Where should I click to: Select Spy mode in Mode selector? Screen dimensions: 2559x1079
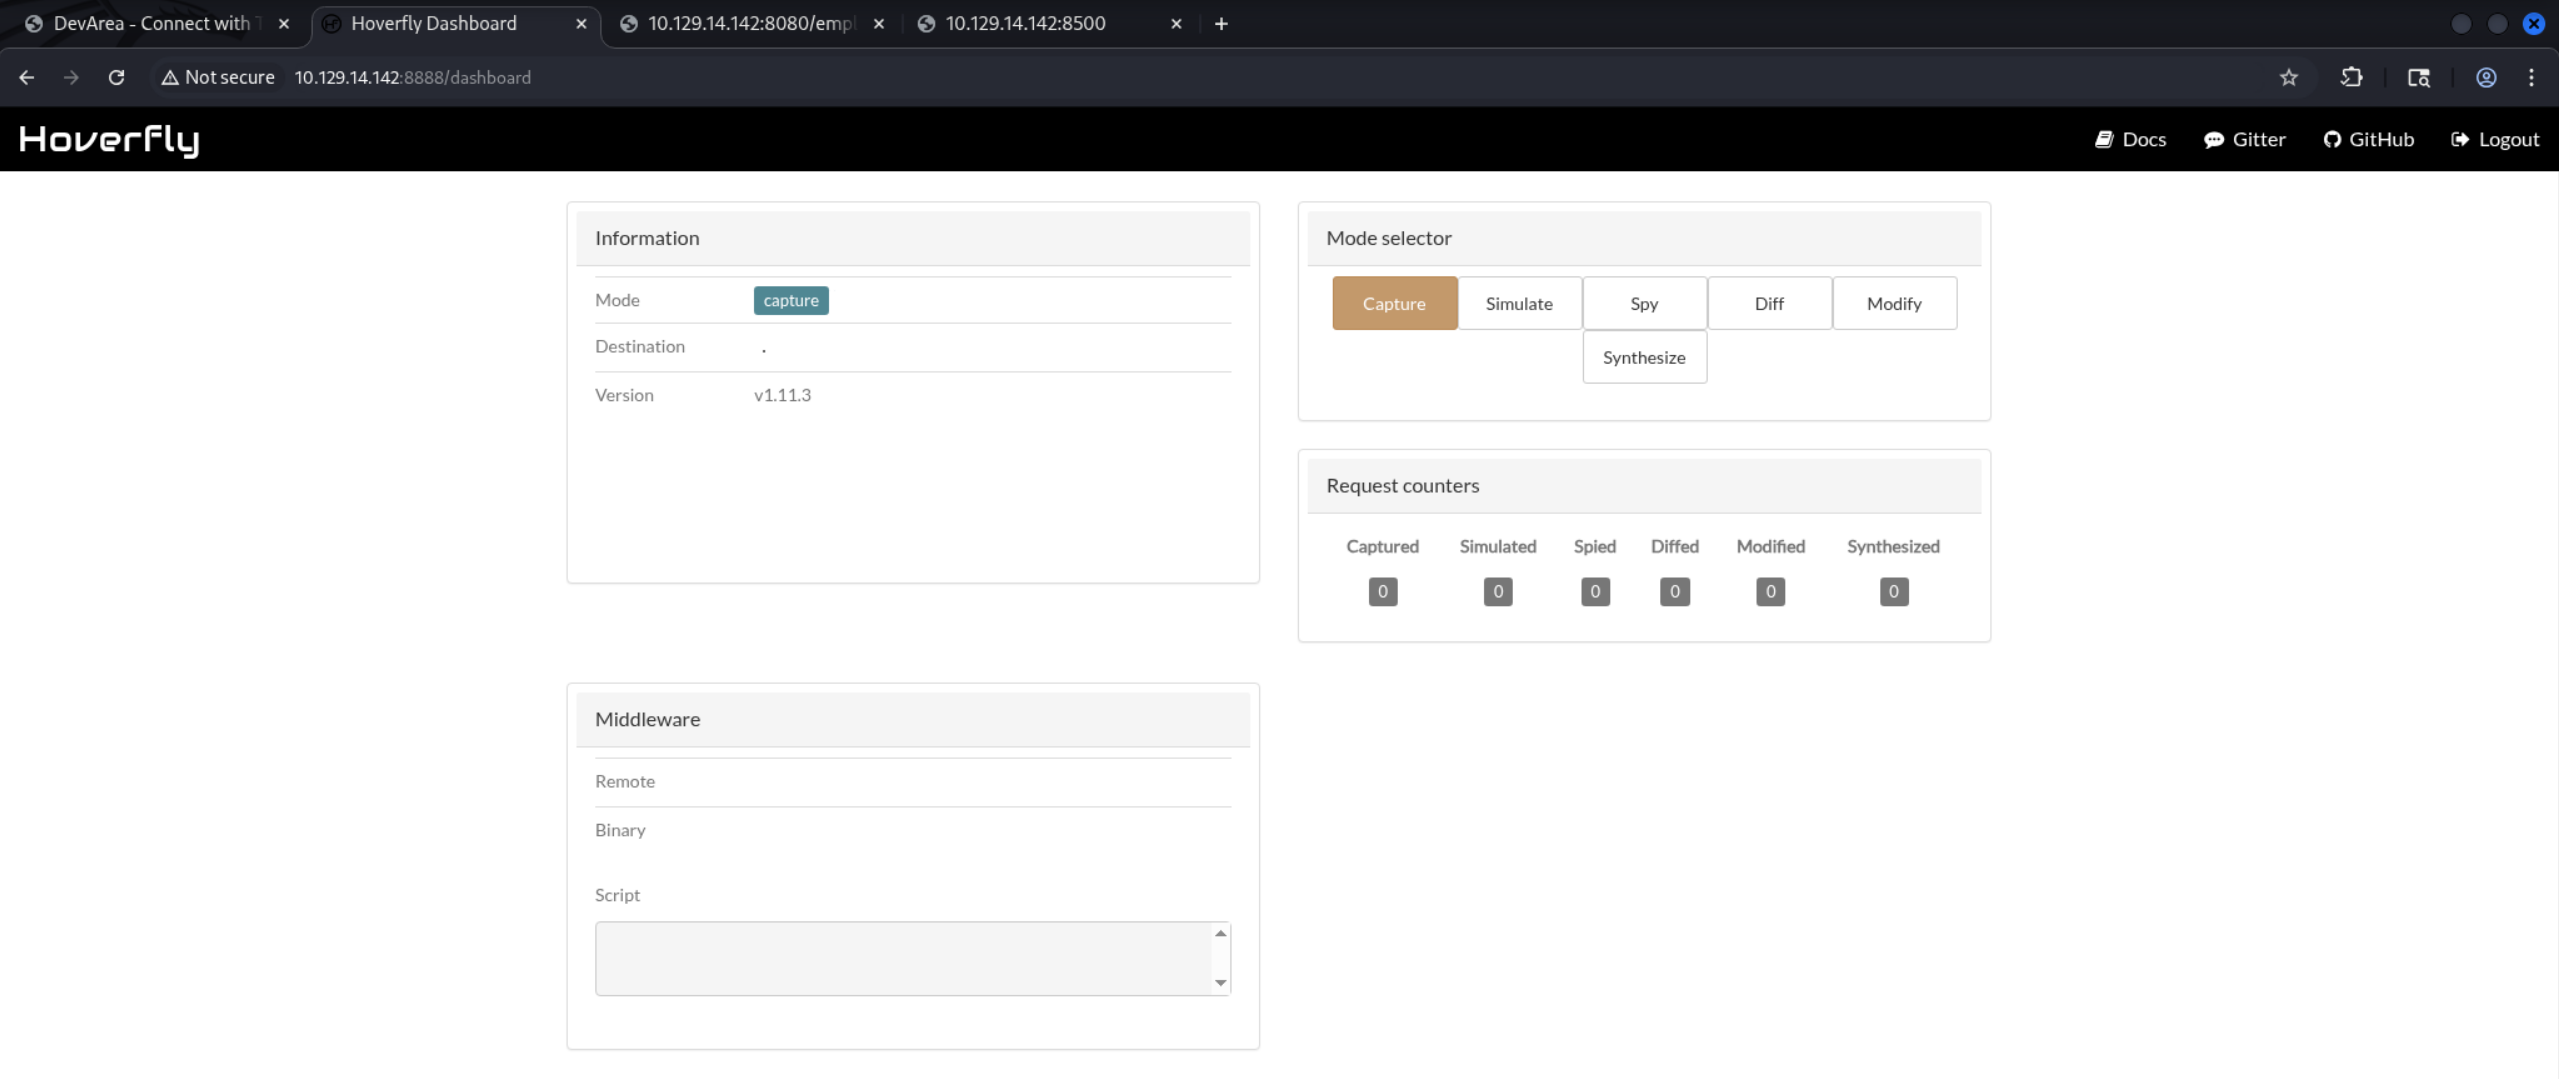1643,304
